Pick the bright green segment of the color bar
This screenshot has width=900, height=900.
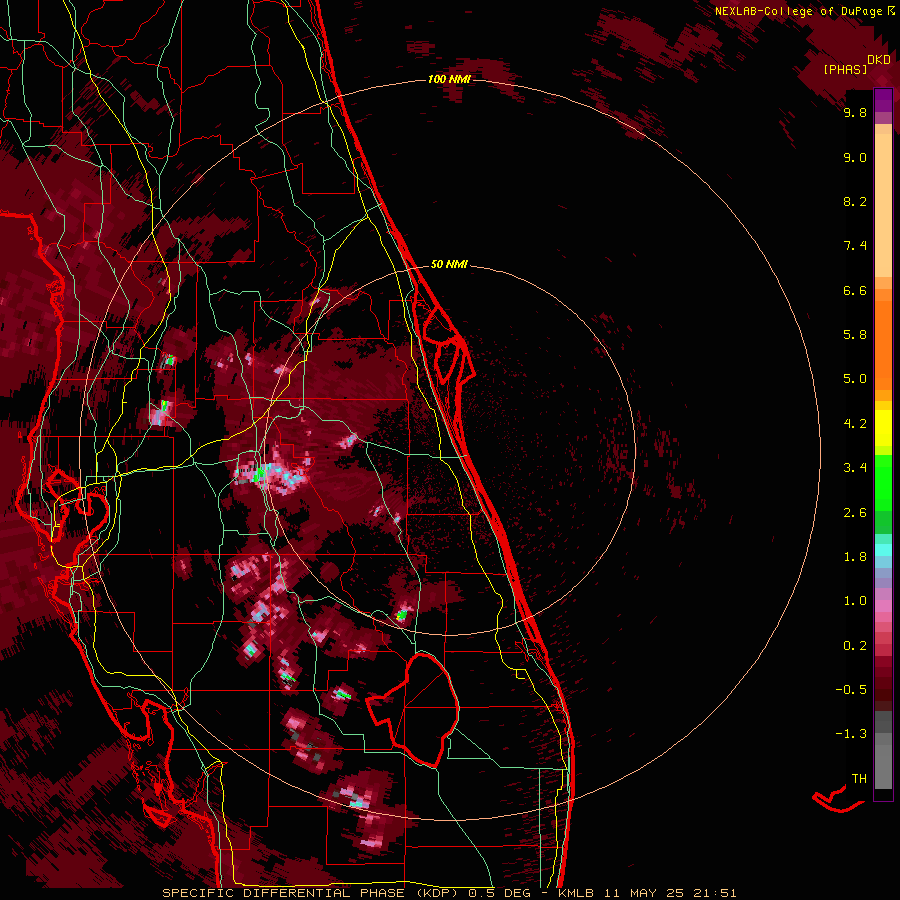[883, 483]
